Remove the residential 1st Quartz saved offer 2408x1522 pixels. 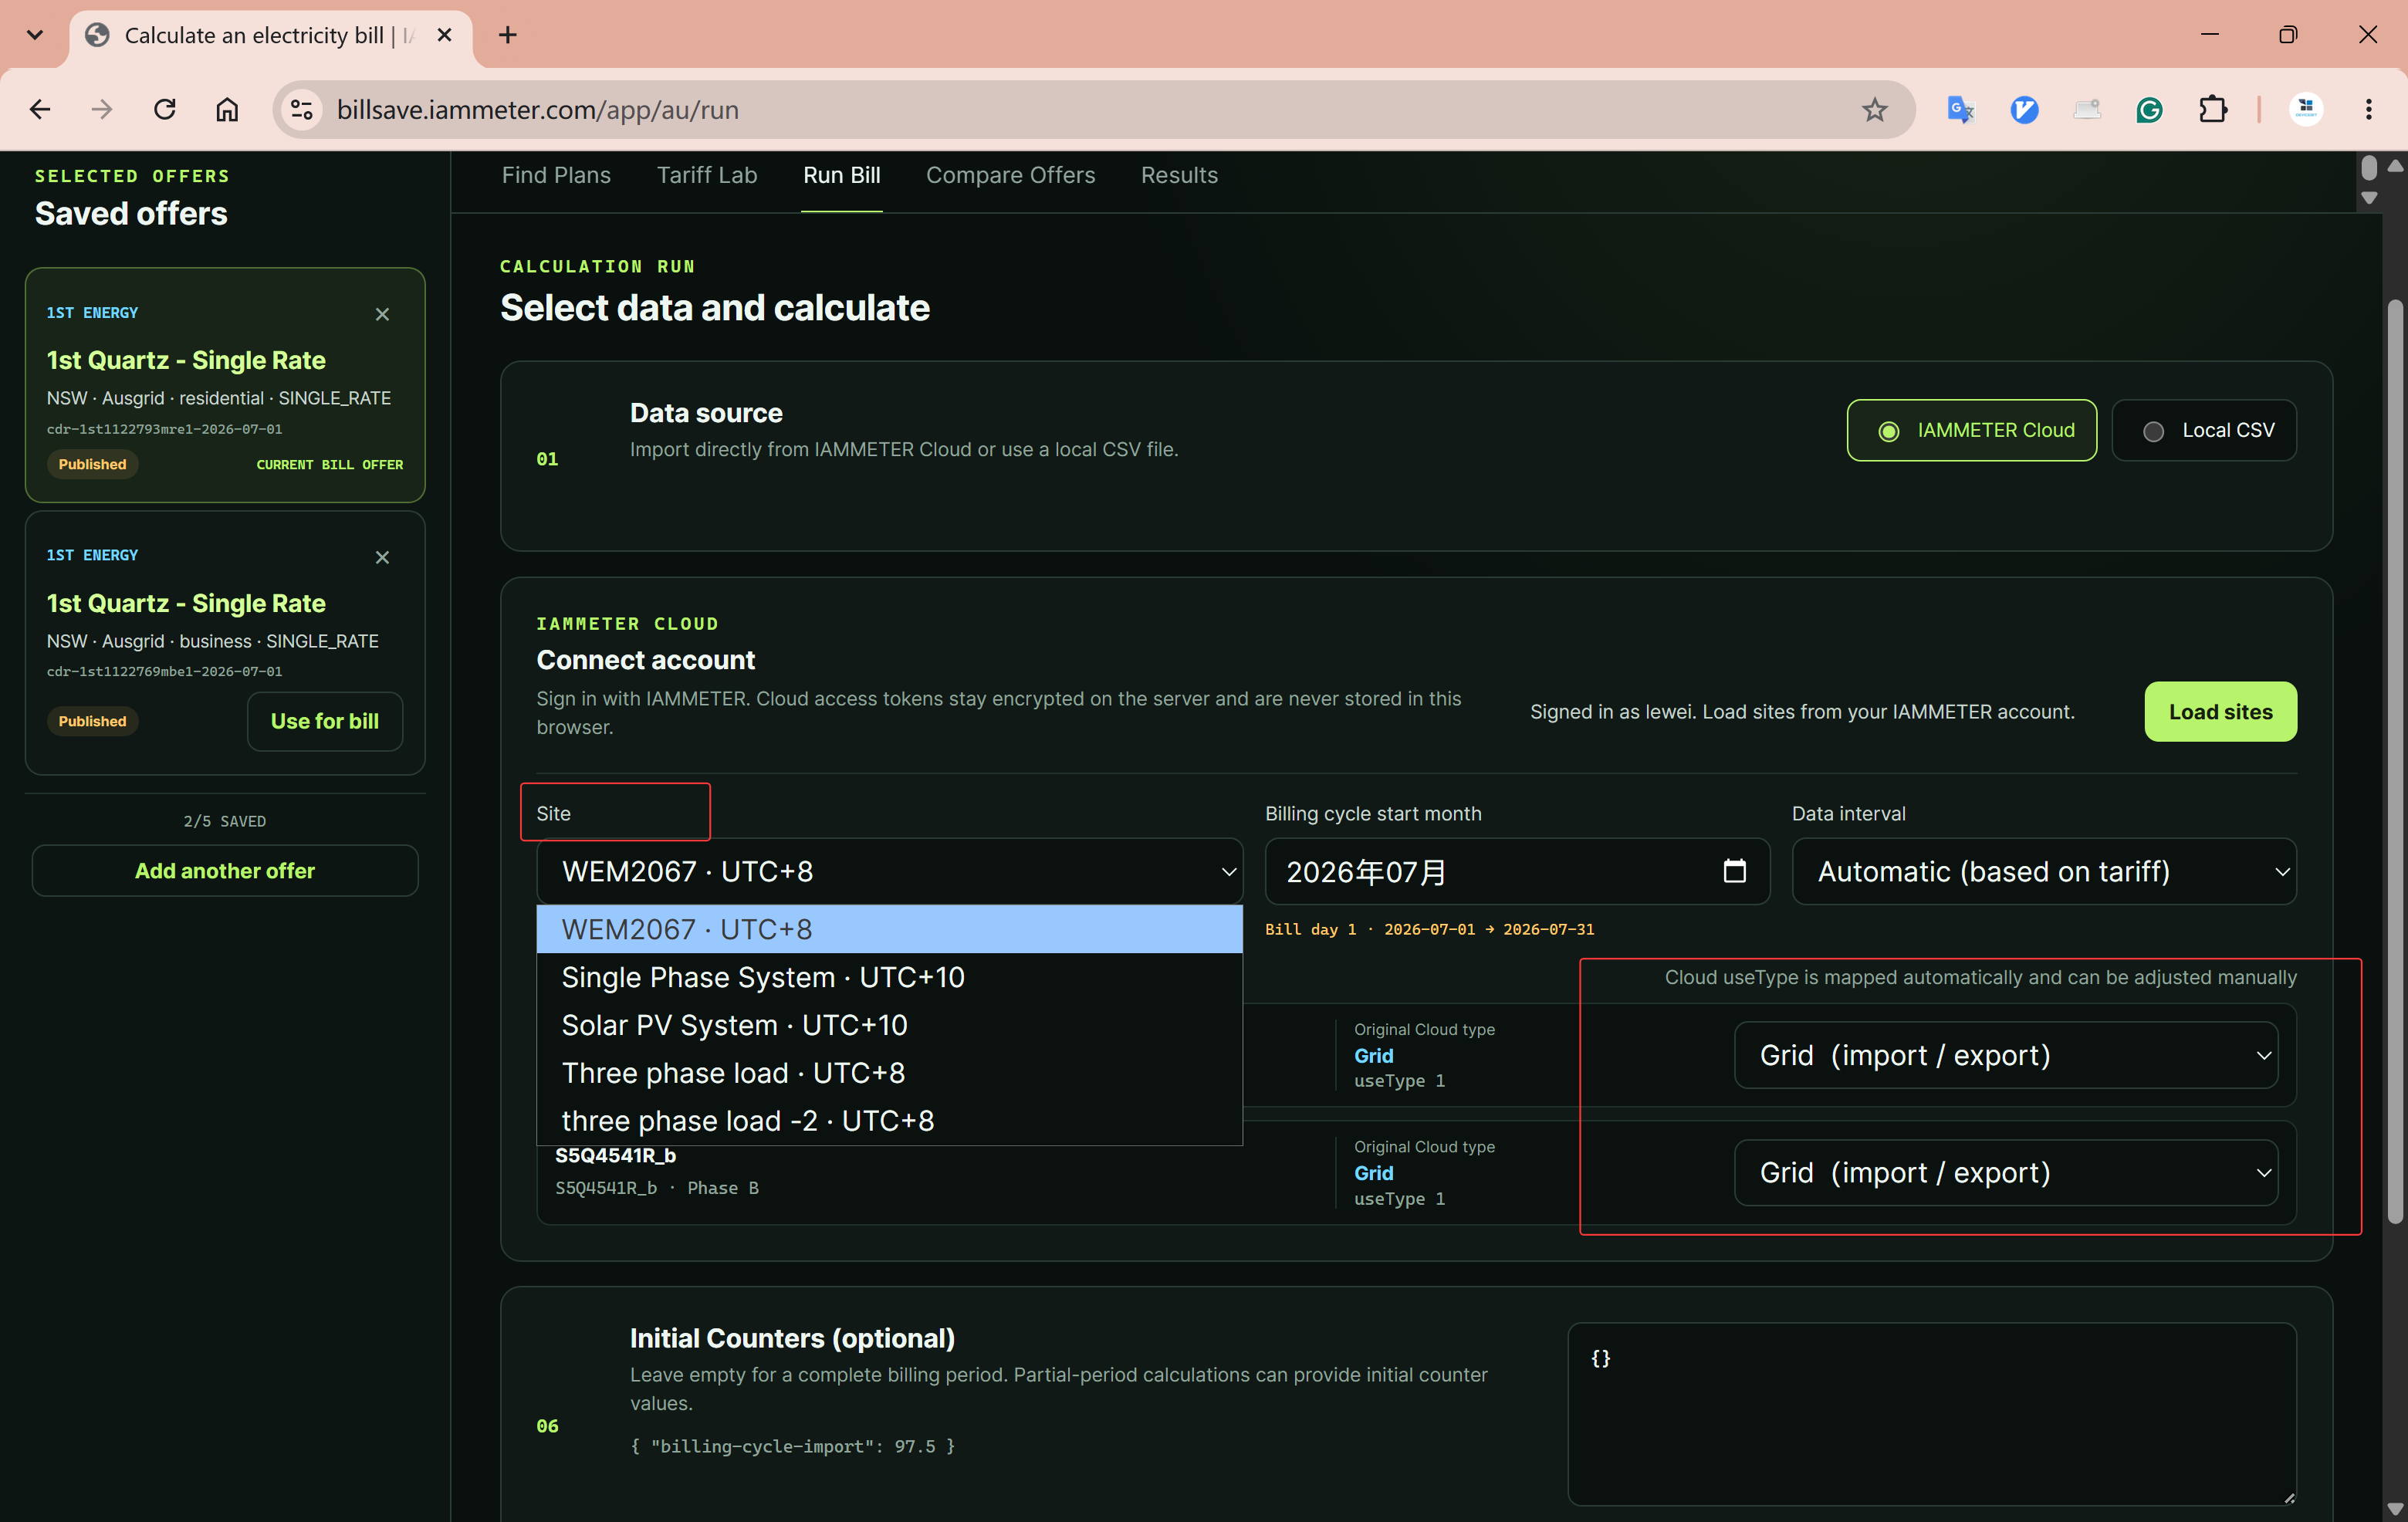[x=382, y=314]
